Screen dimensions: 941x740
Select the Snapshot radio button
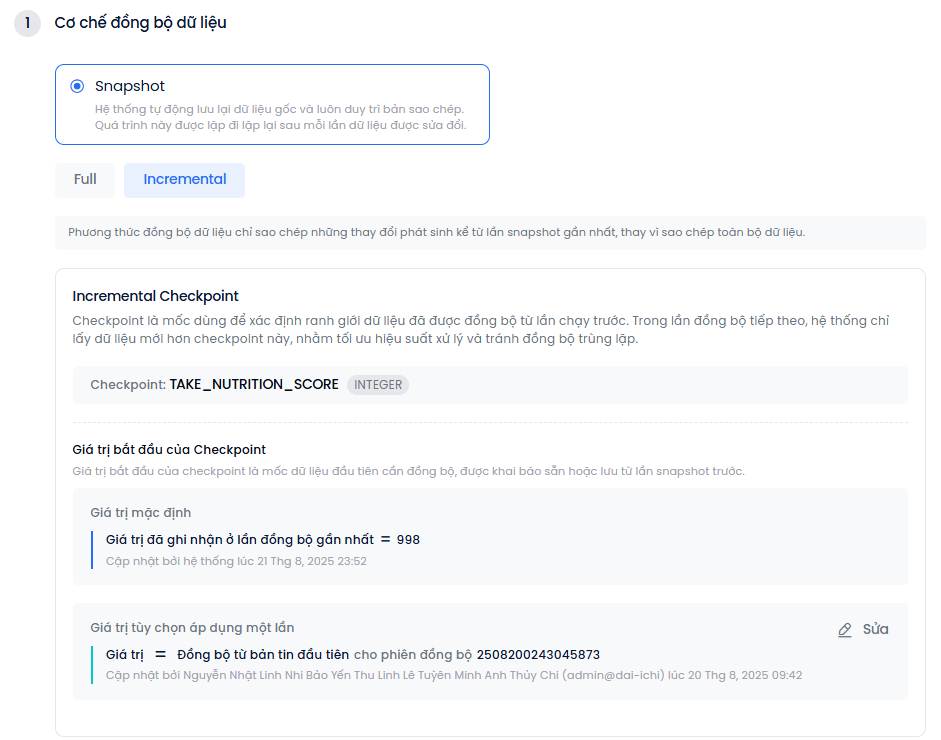click(77, 86)
